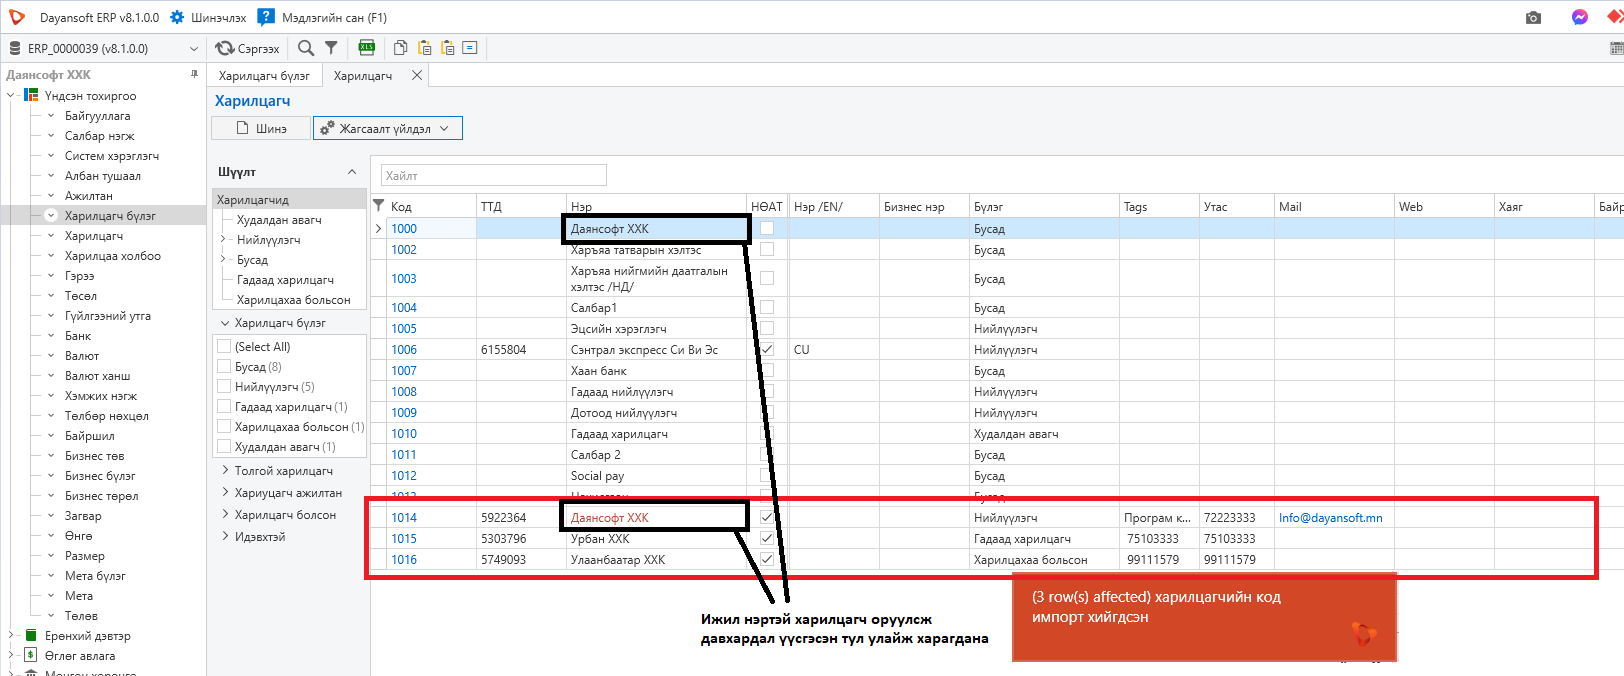The image size is (1624, 676).
Task: Sort by the ТТД column header
Action: (521, 206)
